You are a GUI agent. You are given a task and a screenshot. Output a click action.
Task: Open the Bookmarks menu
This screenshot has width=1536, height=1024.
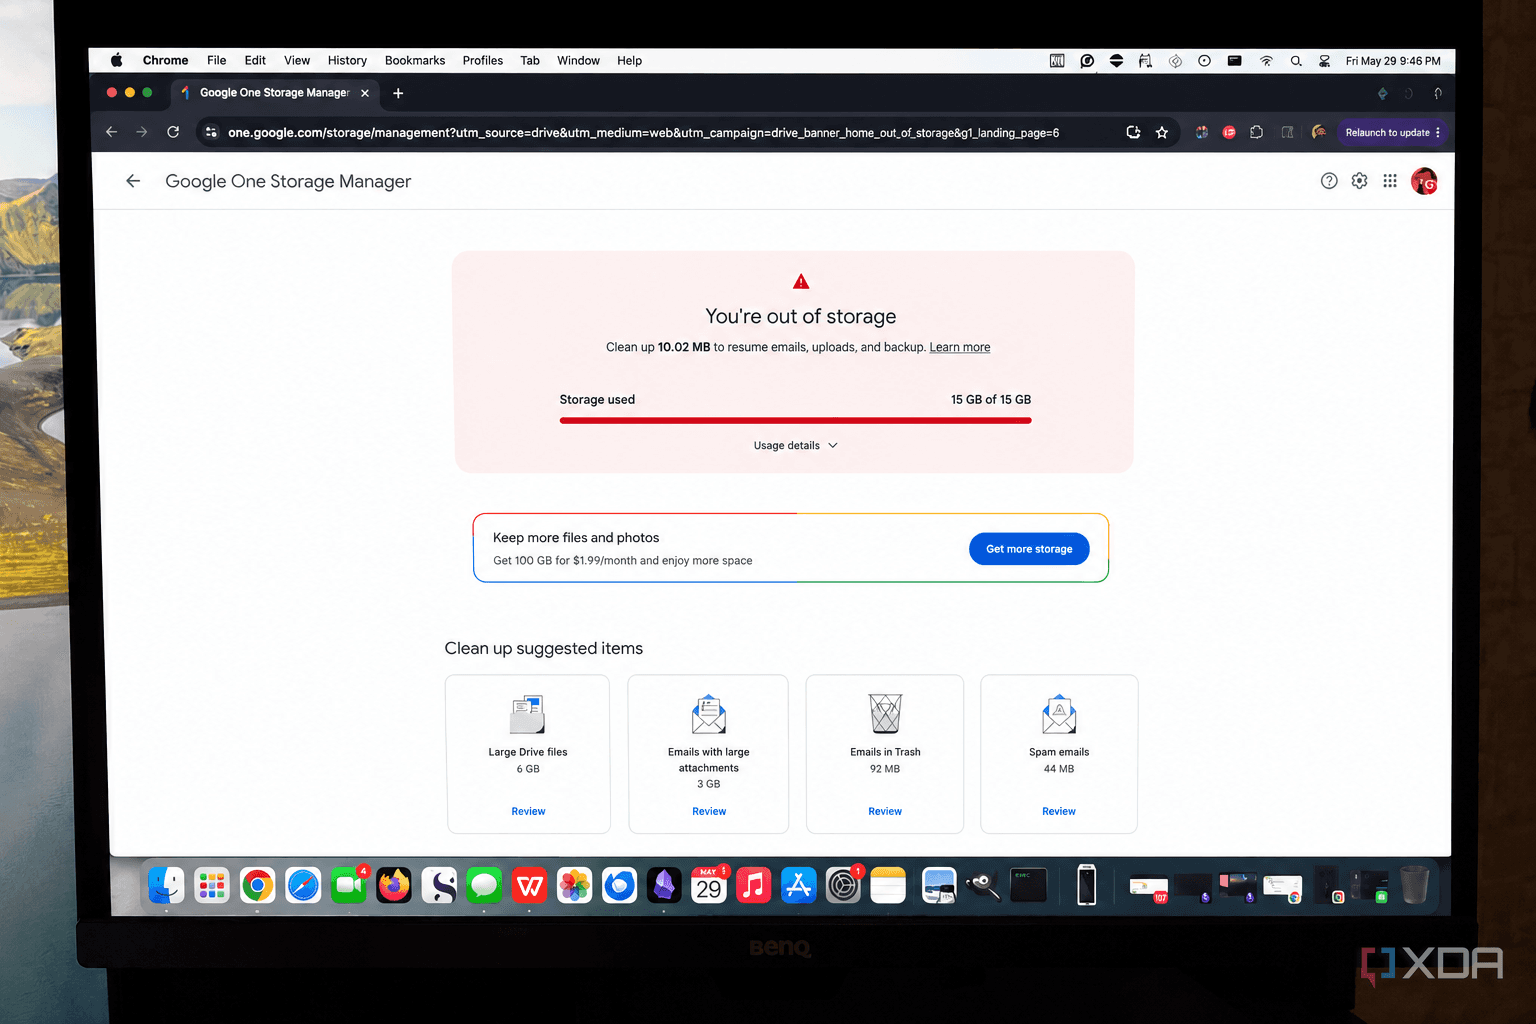point(415,60)
